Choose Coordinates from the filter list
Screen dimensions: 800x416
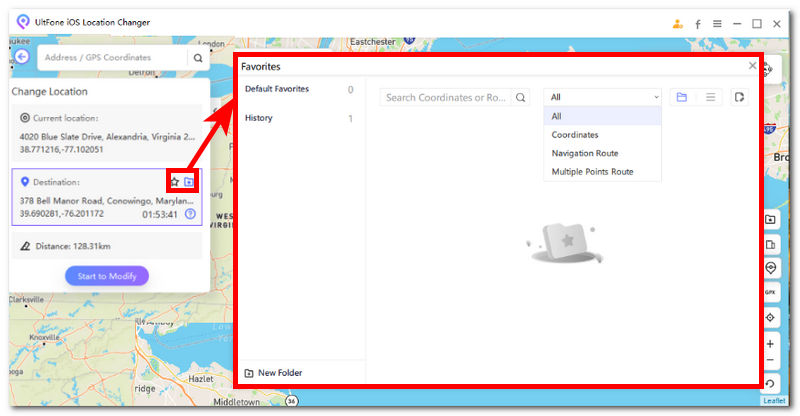coord(575,135)
